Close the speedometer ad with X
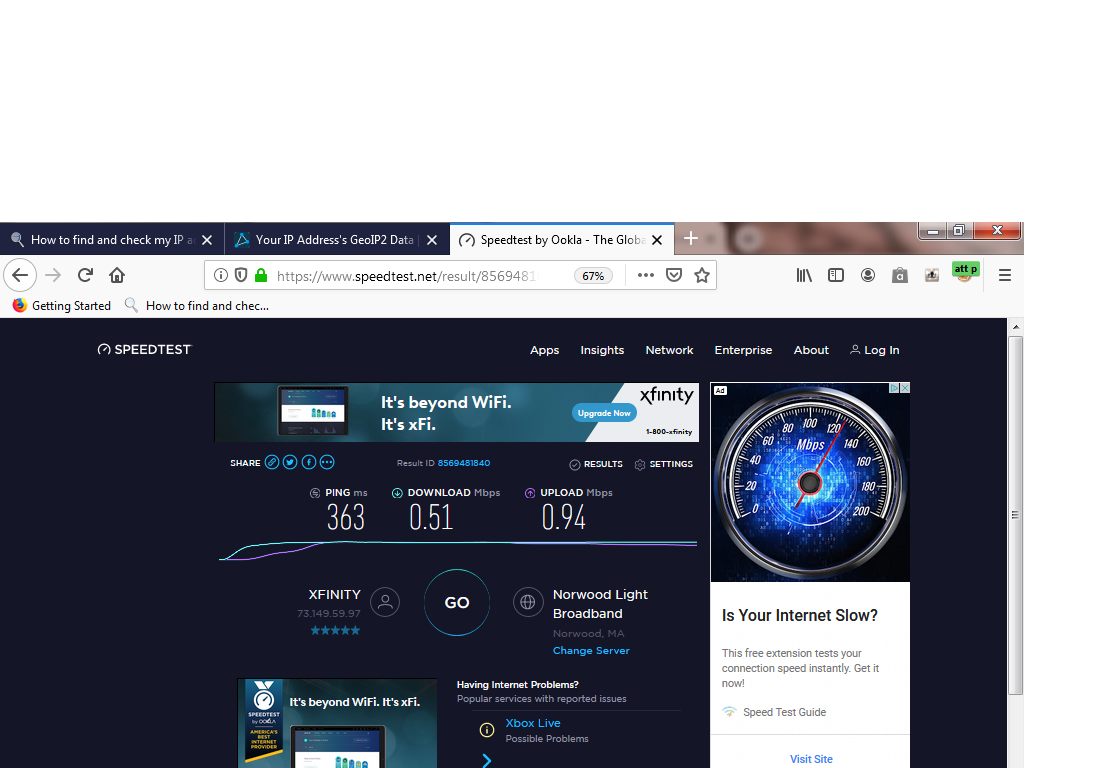 pyautogui.click(x=905, y=388)
